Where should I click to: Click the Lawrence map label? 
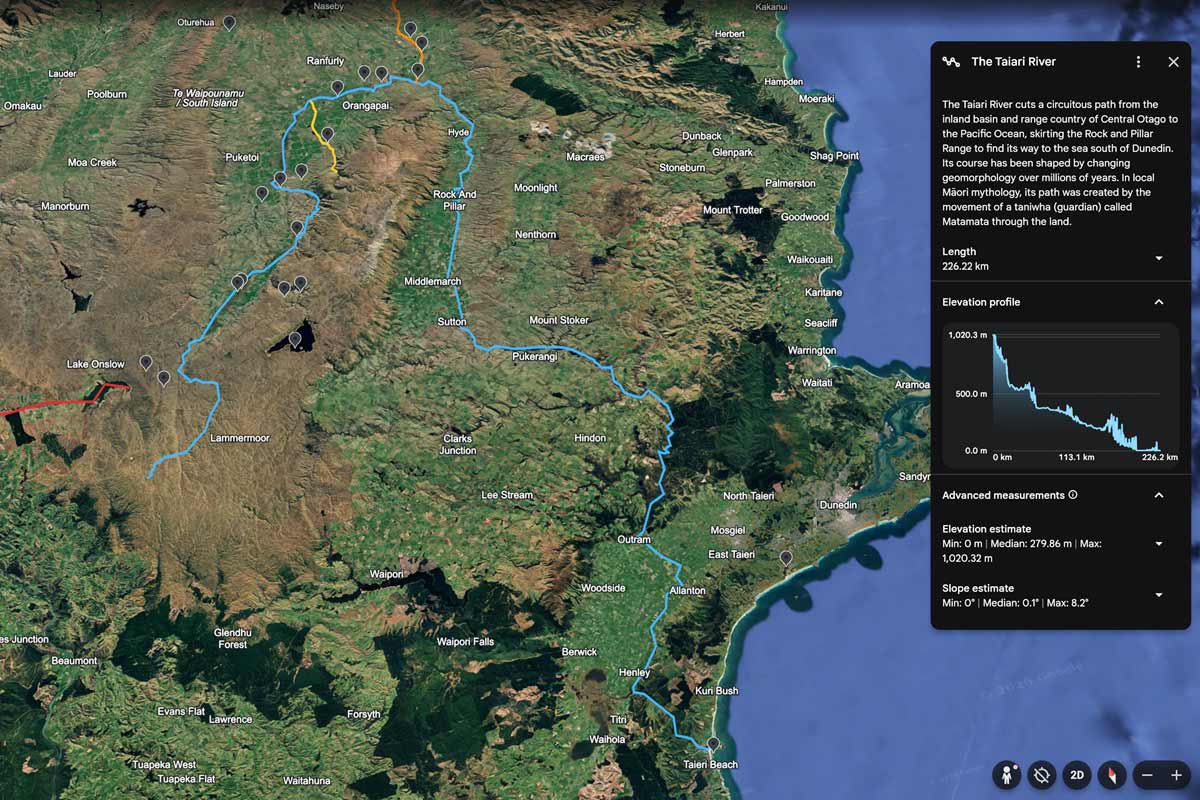coord(231,719)
